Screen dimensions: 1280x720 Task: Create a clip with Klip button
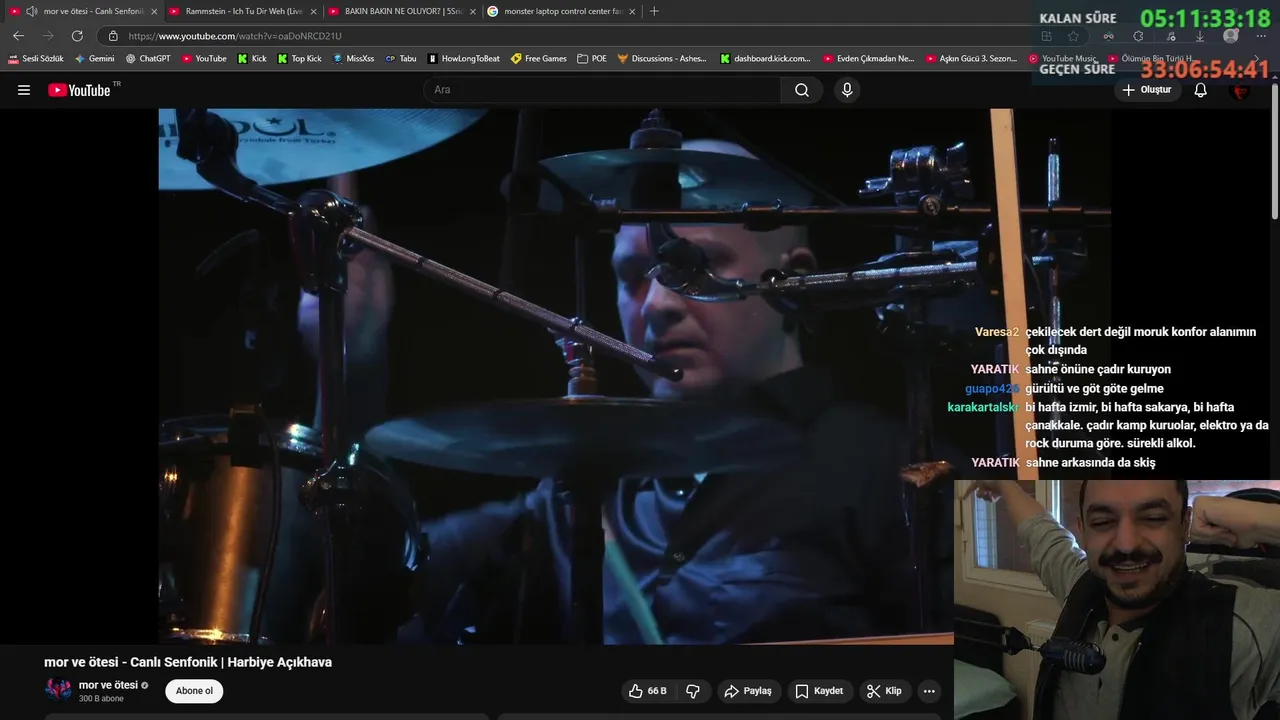click(884, 691)
